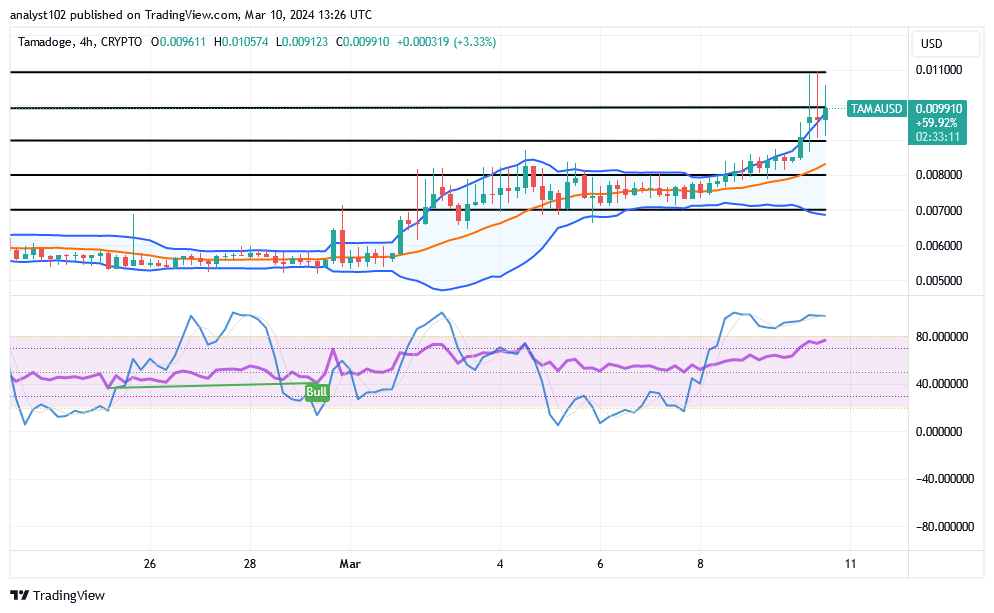Click the Mar date axis label

click(x=350, y=564)
